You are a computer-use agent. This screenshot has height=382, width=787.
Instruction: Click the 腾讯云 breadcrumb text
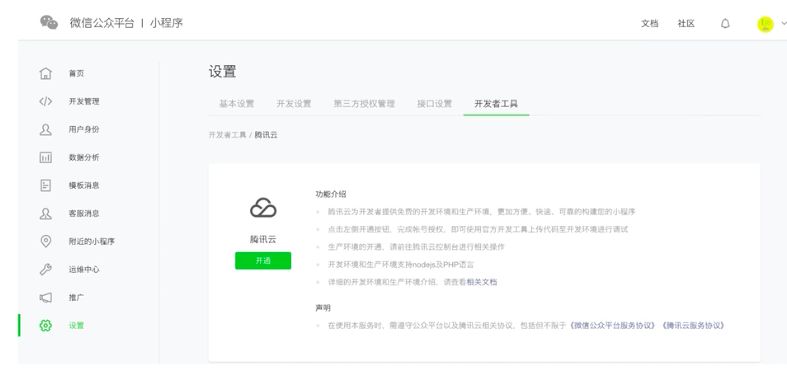[x=266, y=135]
